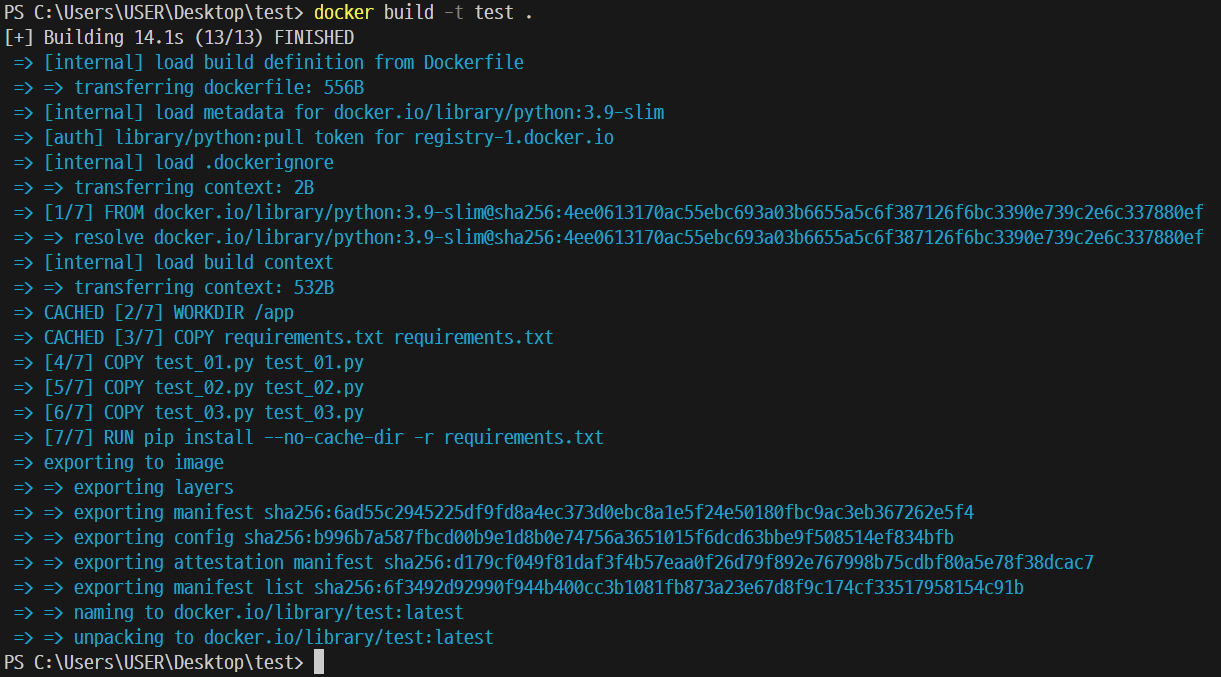Click 'CACHED [2/7] WORKDIR /app' line
Viewport: 1221px width, 677px height.
(x=154, y=313)
